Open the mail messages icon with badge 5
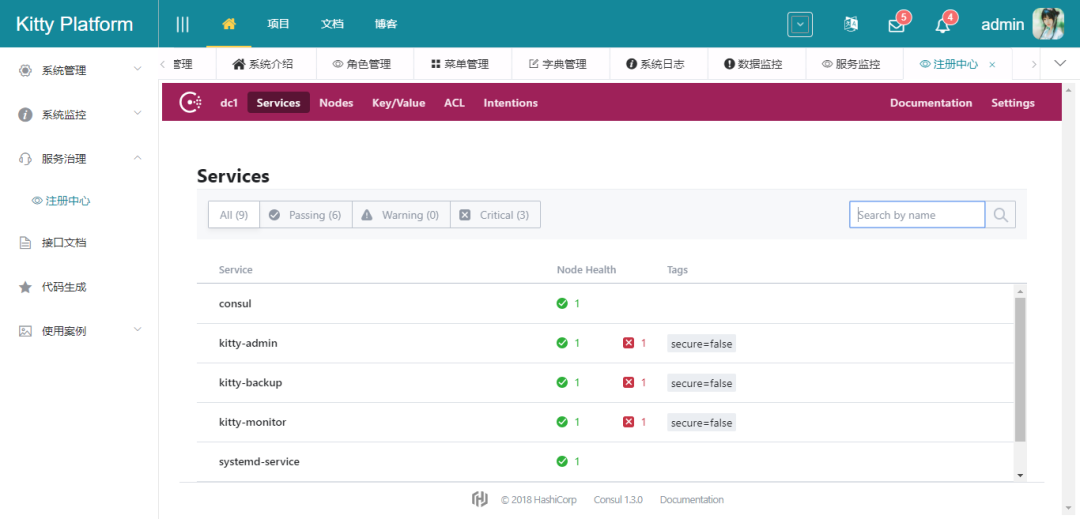 (x=896, y=25)
